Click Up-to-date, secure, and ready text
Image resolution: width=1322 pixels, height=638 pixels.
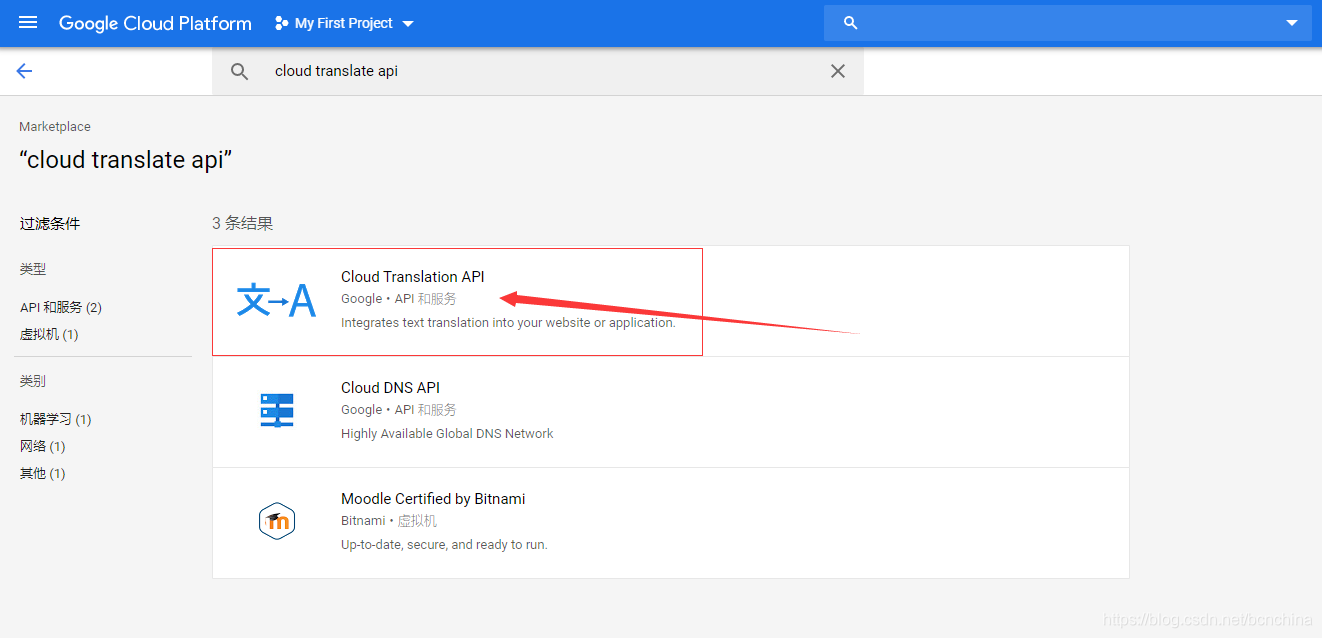point(444,545)
